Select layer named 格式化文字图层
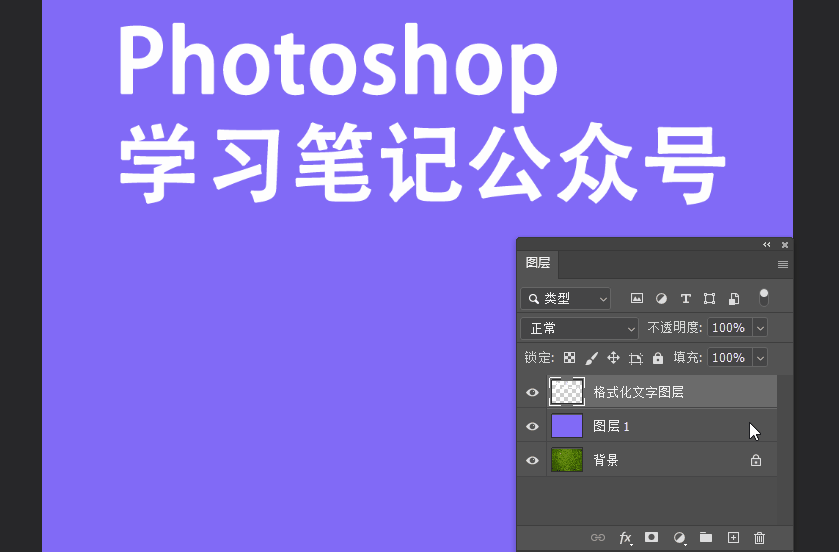This screenshot has width=839, height=552. point(638,393)
